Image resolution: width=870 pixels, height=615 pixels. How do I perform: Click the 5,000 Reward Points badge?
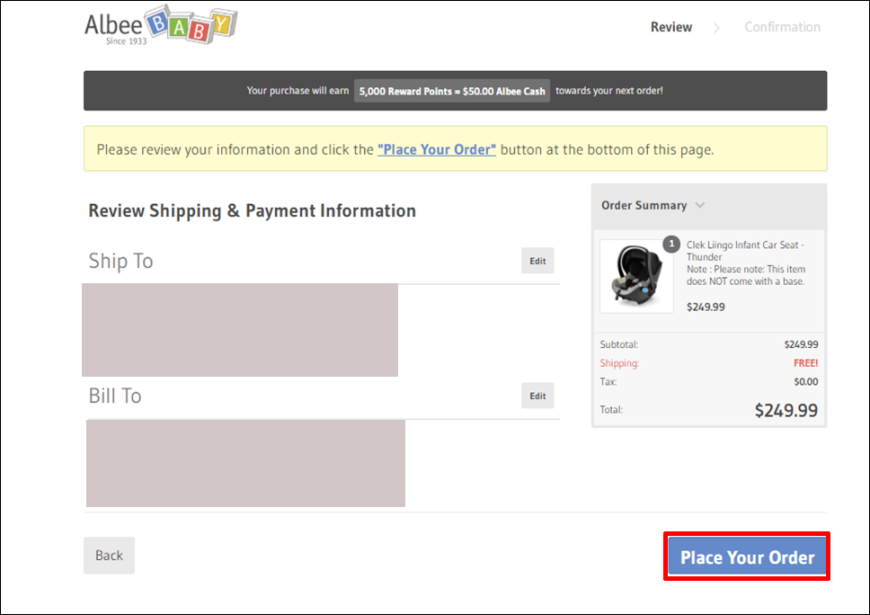[452, 91]
